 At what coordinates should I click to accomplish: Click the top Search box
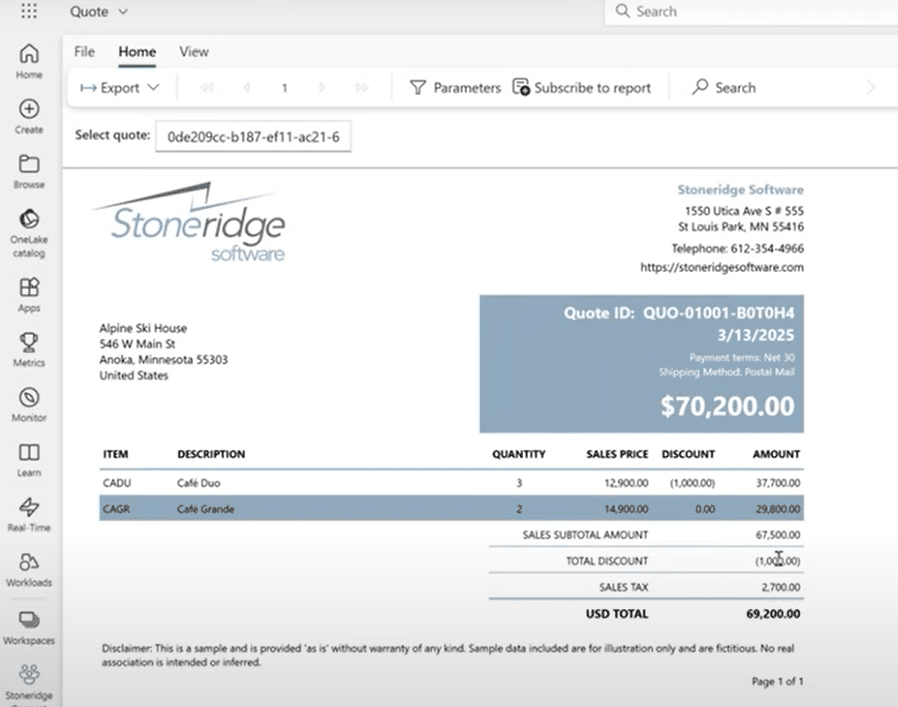750,12
